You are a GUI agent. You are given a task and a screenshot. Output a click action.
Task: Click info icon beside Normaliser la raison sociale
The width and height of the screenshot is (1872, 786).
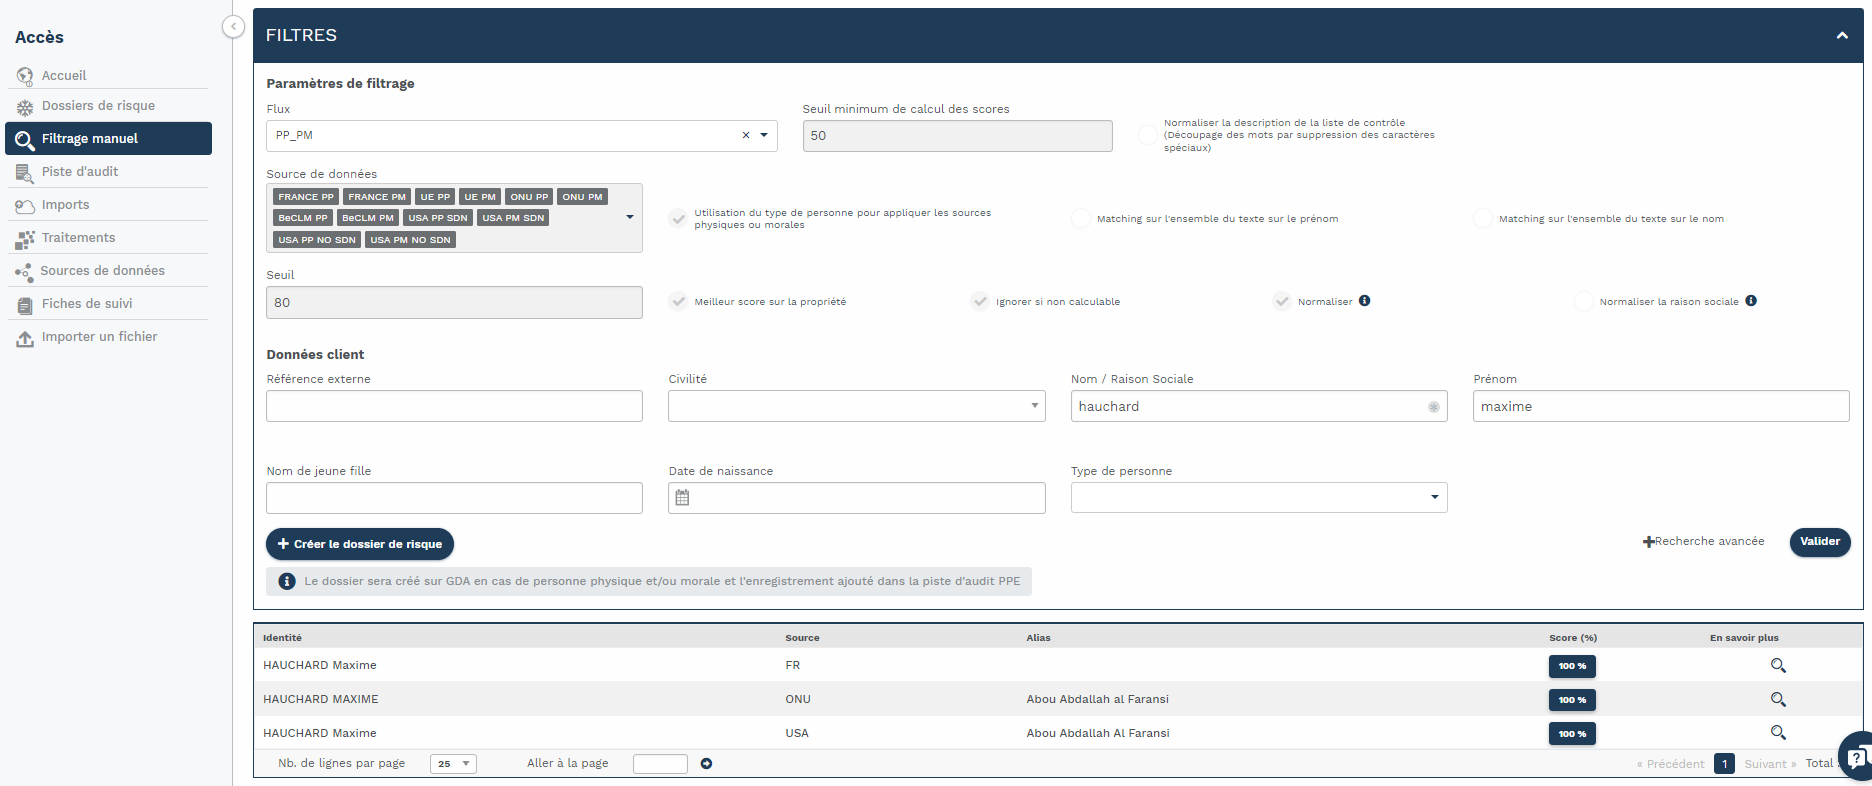tap(1751, 301)
